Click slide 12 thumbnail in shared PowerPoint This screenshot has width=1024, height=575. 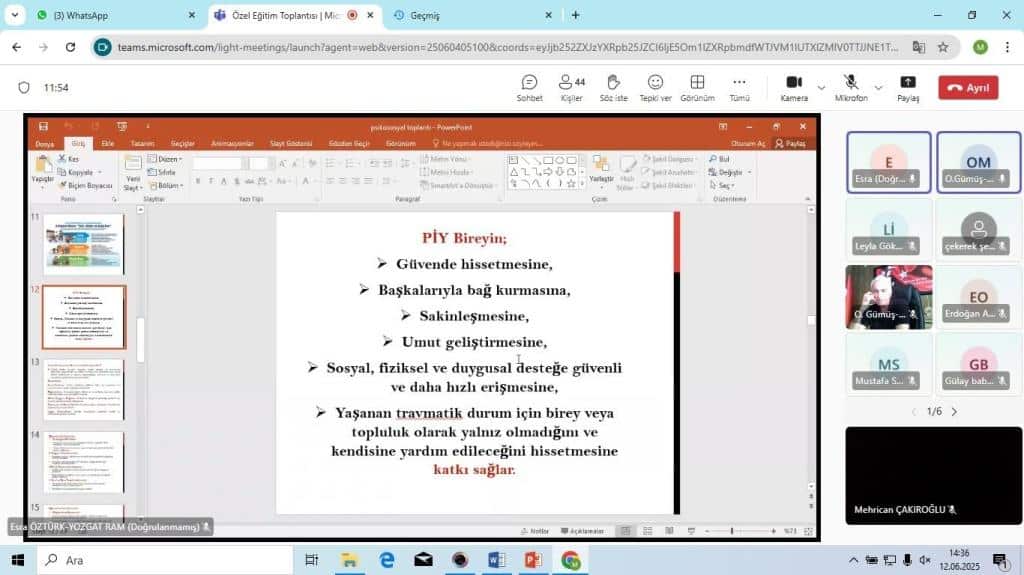click(84, 317)
